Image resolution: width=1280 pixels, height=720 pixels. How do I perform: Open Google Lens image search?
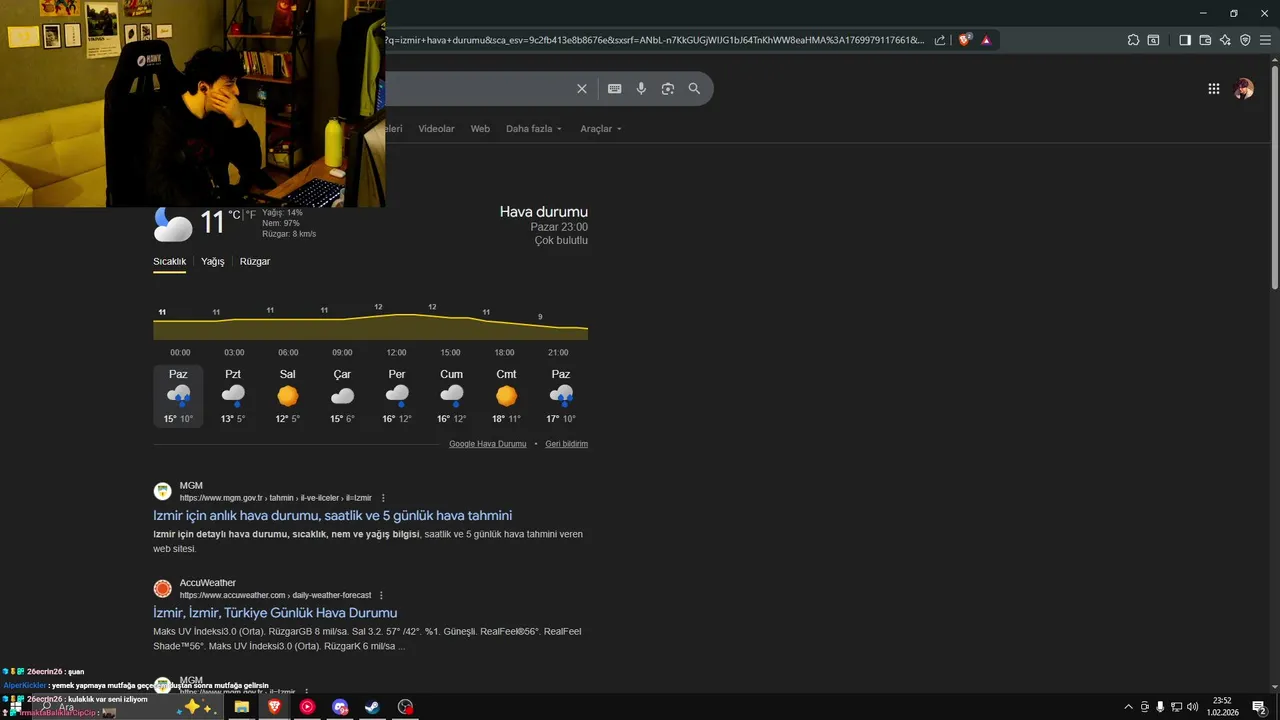[x=668, y=89]
